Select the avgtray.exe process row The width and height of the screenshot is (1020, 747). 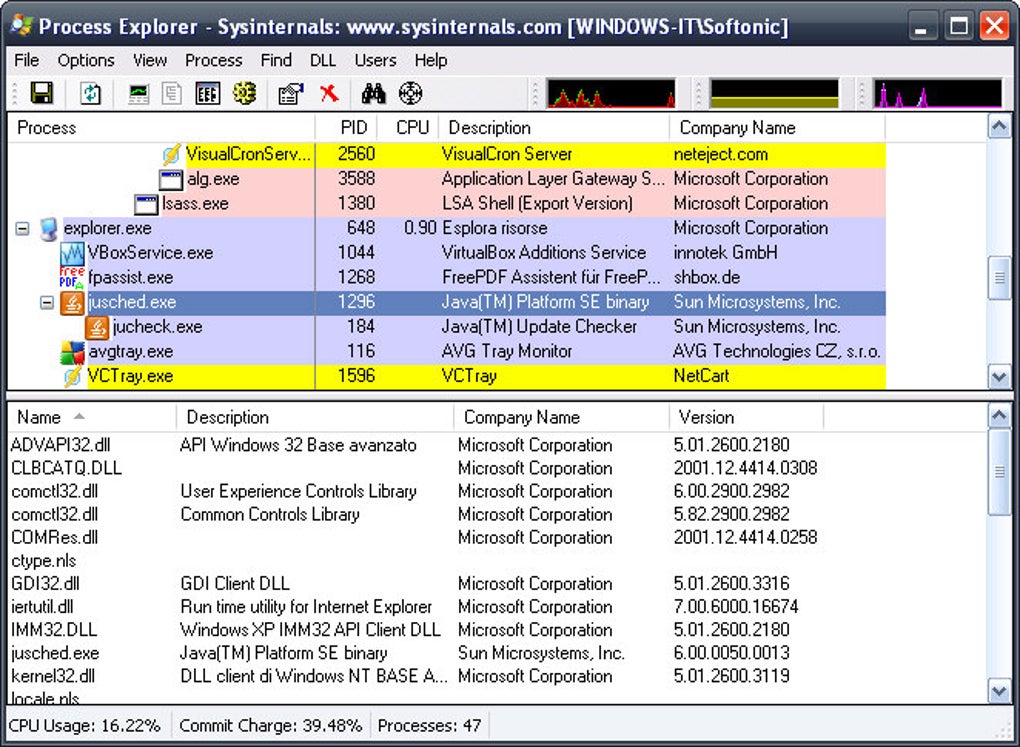(130, 351)
